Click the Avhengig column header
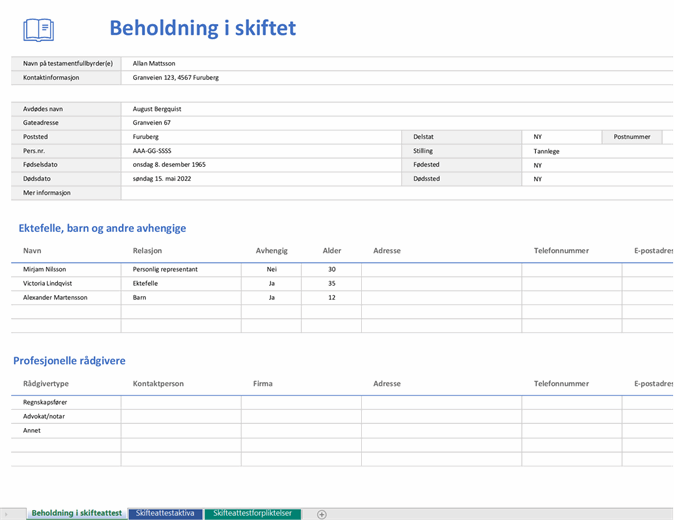This screenshot has width=675, height=520. coord(272,251)
